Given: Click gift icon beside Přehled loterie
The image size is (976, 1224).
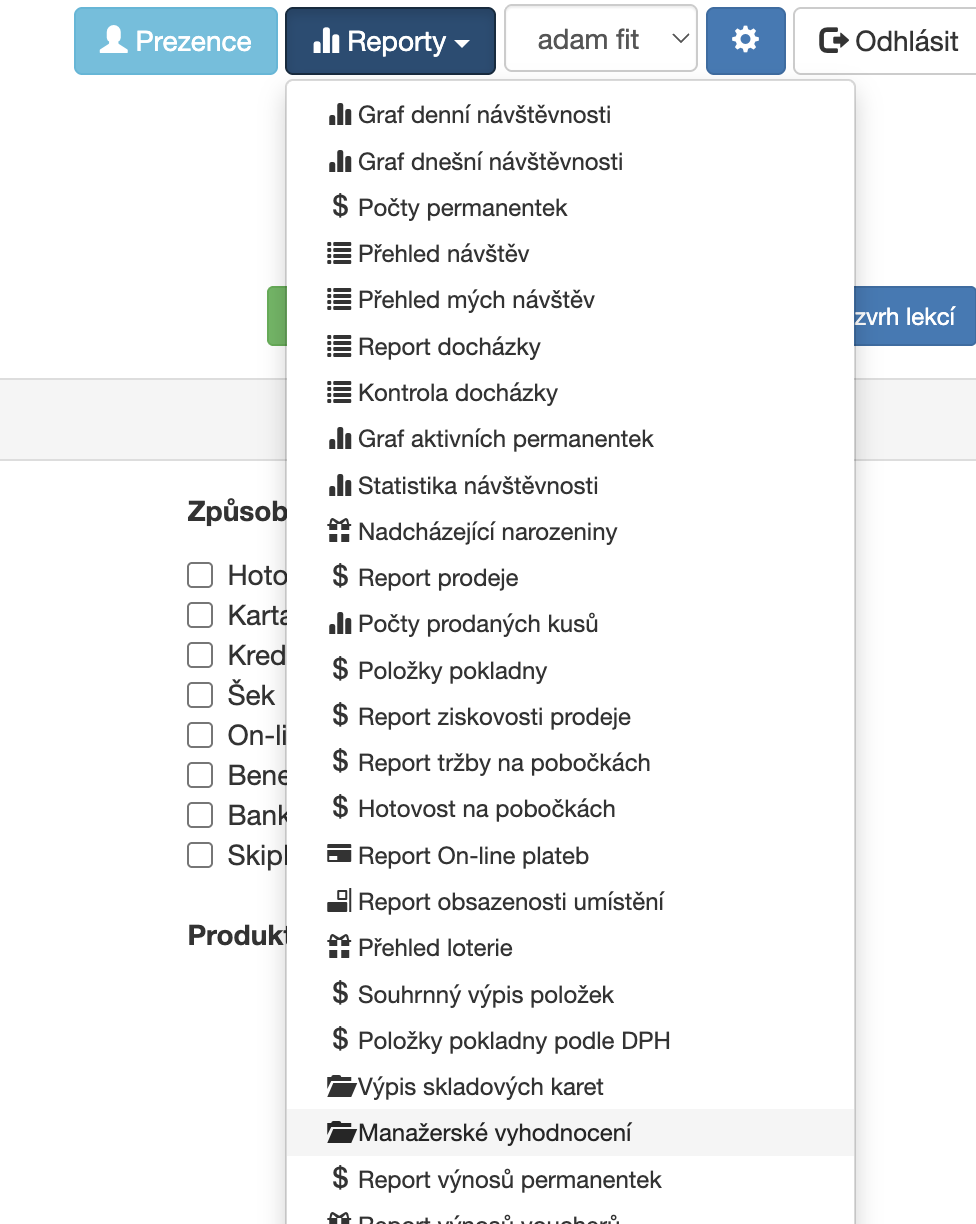Looking at the screenshot, I should (340, 947).
